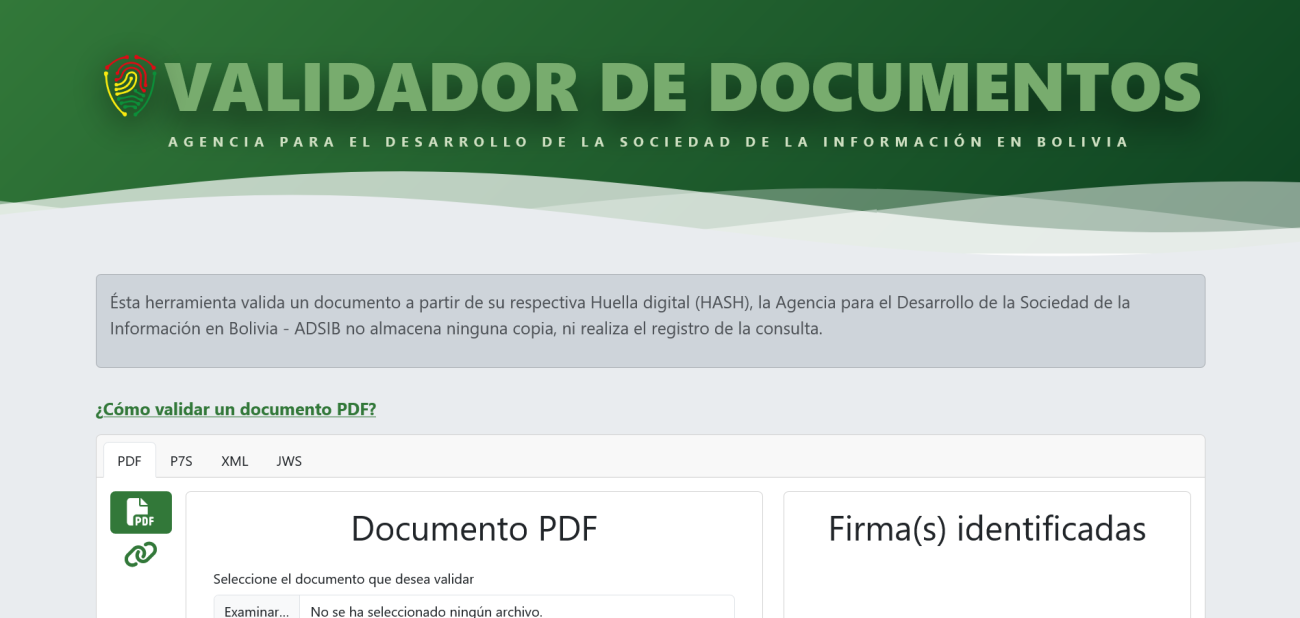Switch to the PDF tab

pos(129,461)
